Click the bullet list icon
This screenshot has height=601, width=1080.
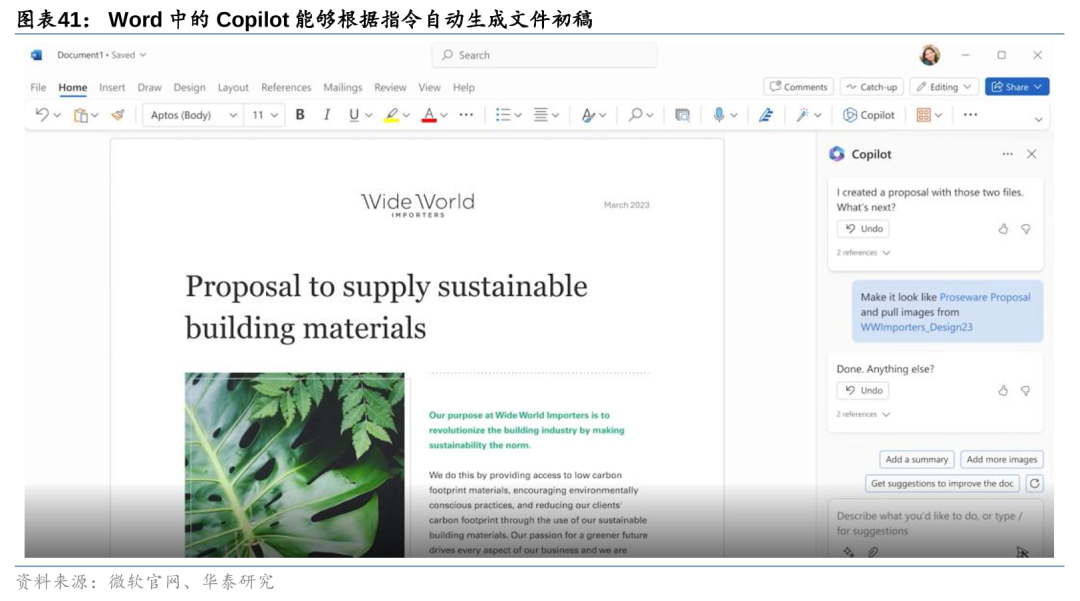click(503, 115)
